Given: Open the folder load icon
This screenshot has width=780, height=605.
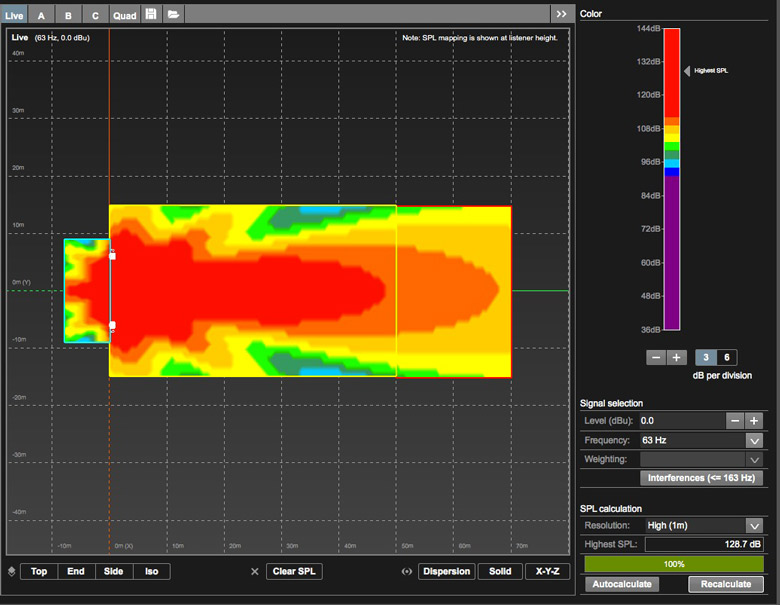Looking at the screenshot, I should (x=173, y=14).
